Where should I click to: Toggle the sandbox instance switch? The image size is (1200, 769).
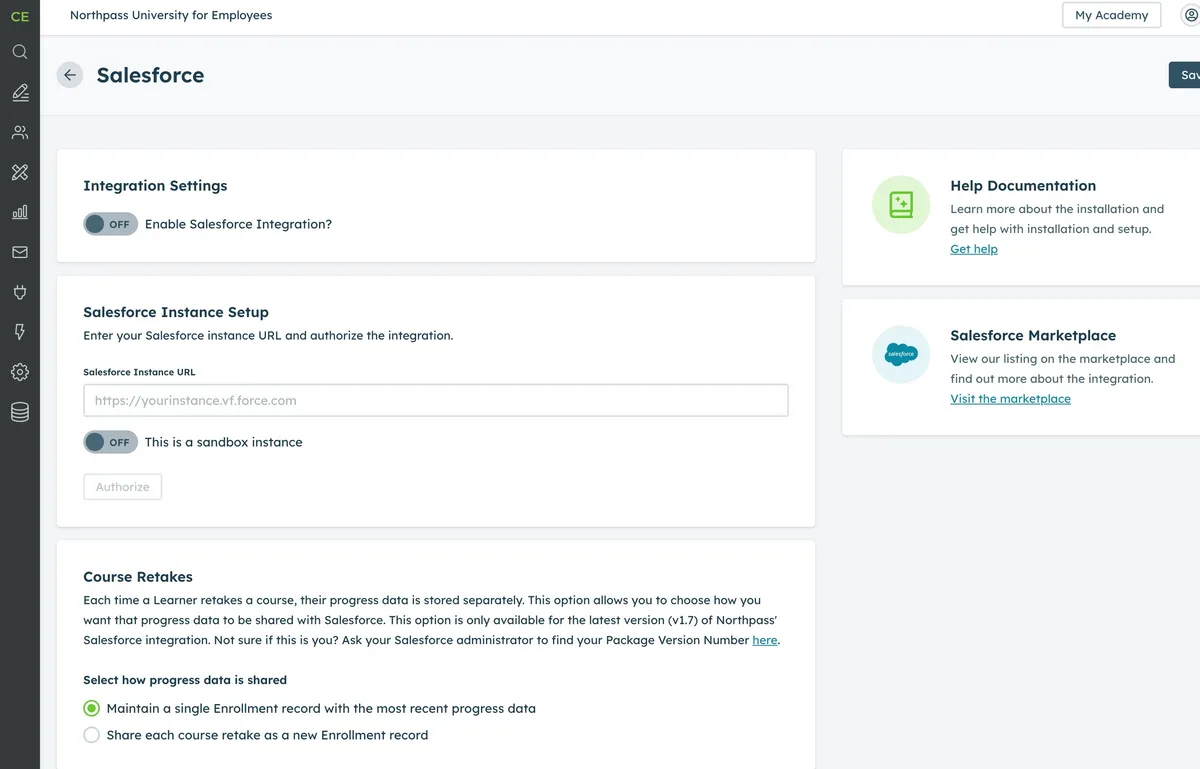[x=110, y=442]
